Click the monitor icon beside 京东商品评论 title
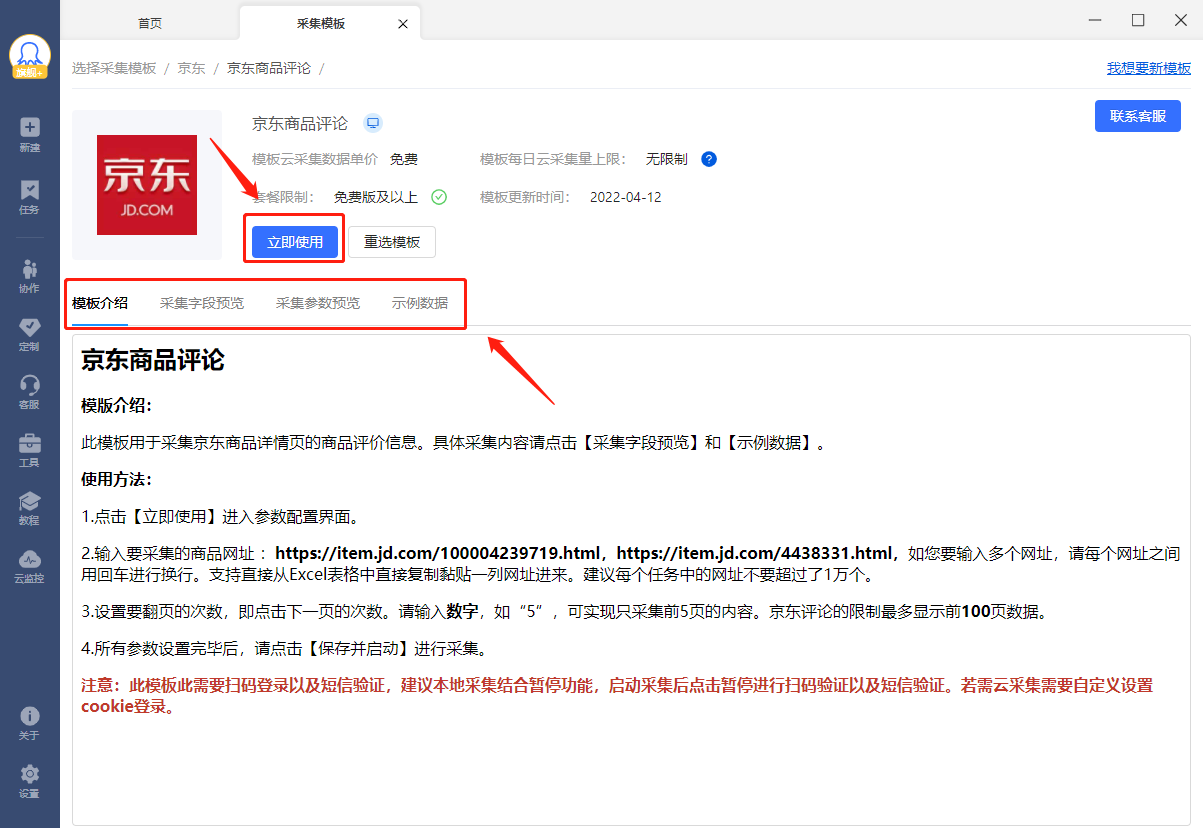Screen dimensions: 1203x828 [x=373, y=123]
